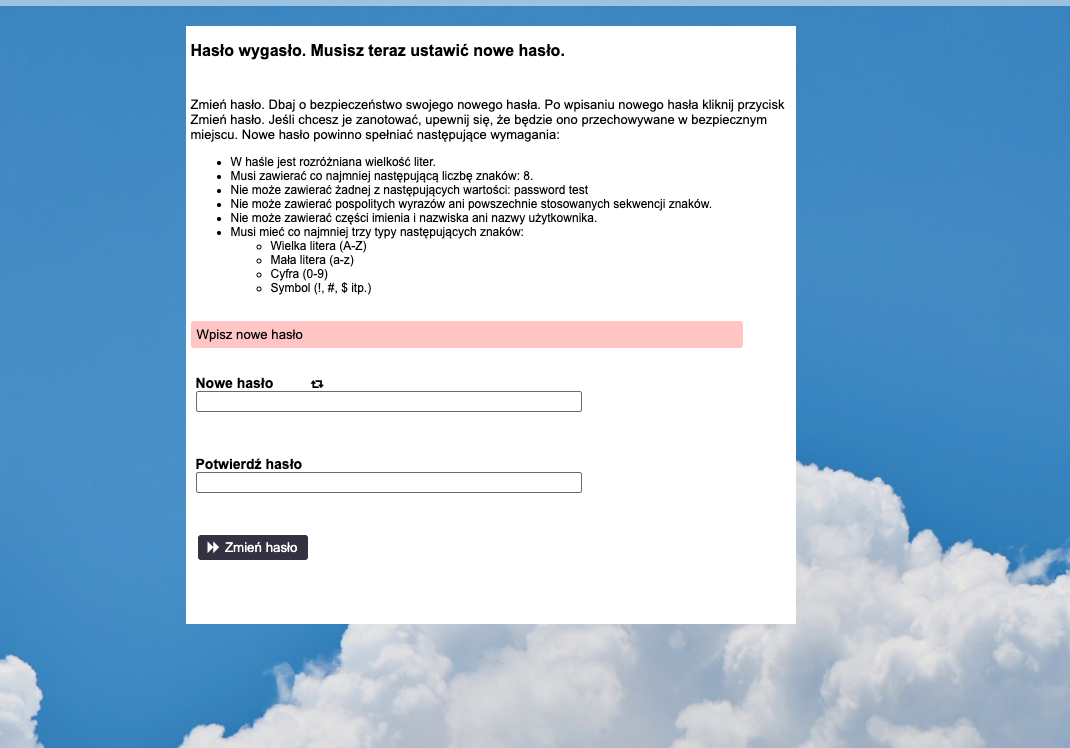This screenshot has height=748, width=1070.
Task: Click the Cyfra (0-9) requirement
Action: click(299, 274)
